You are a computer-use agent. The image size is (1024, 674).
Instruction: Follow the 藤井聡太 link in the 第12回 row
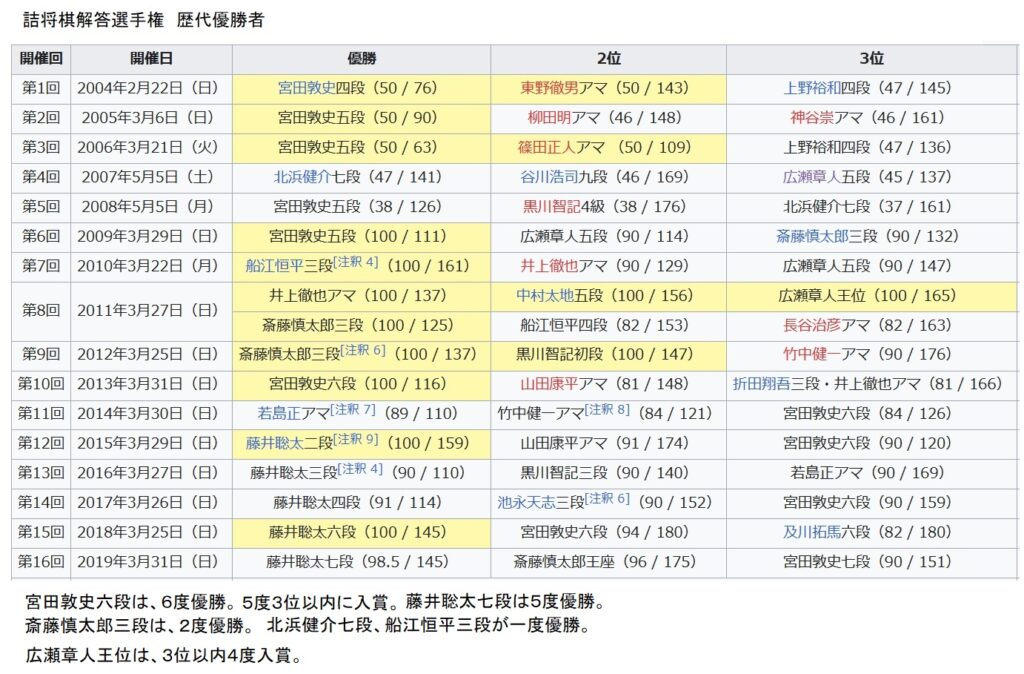[x=274, y=443]
